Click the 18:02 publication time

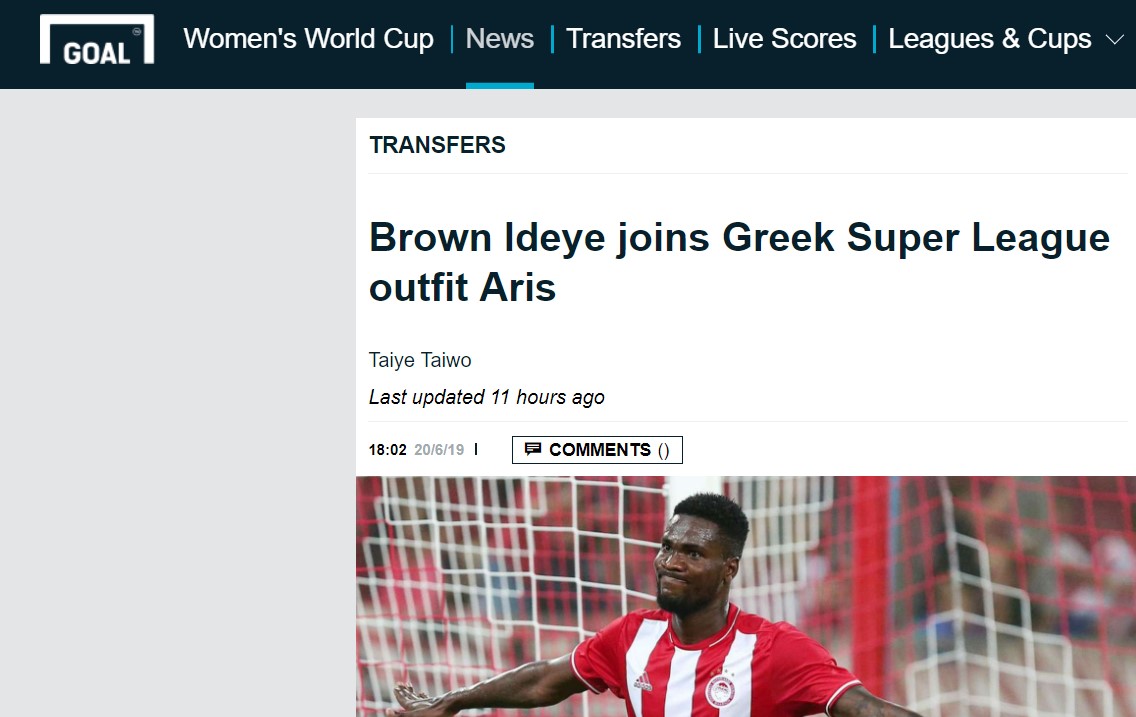point(388,450)
